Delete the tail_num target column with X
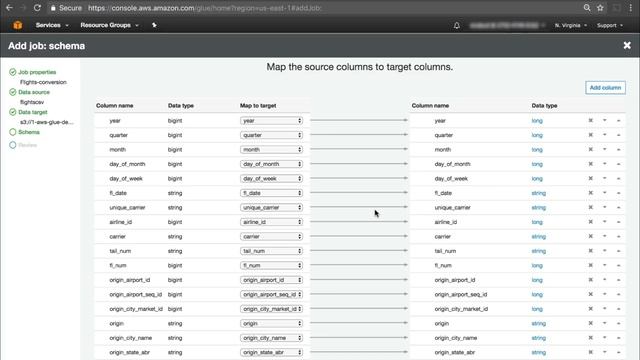This screenshot has width=640, height=360. 590,251
